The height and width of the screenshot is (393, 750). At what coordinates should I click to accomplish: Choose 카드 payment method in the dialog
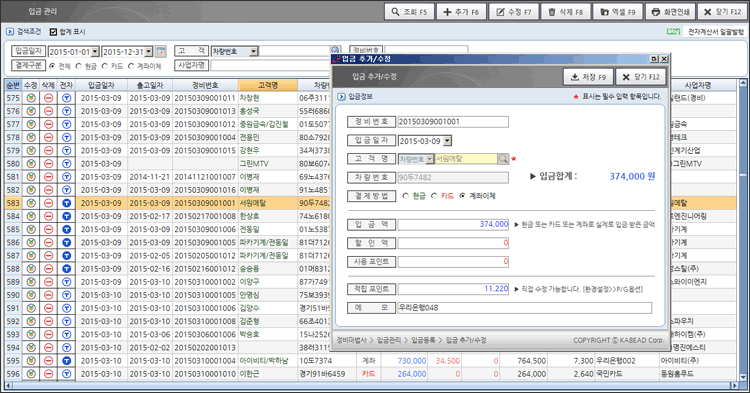[434, 196]
